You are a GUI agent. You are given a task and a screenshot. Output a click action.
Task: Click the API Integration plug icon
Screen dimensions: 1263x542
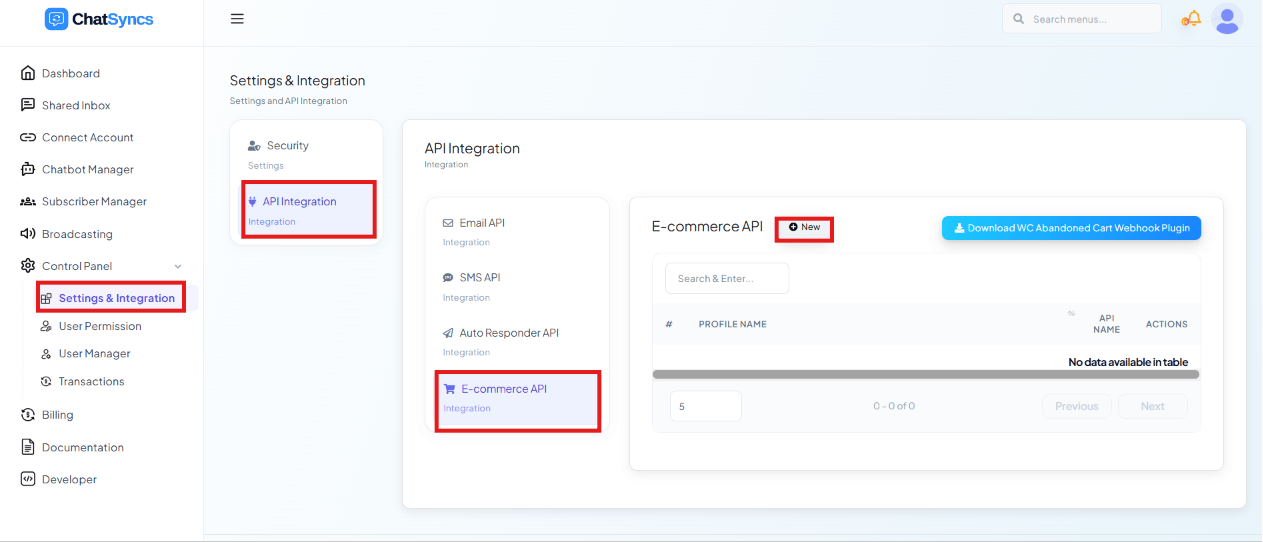point(253,201)
